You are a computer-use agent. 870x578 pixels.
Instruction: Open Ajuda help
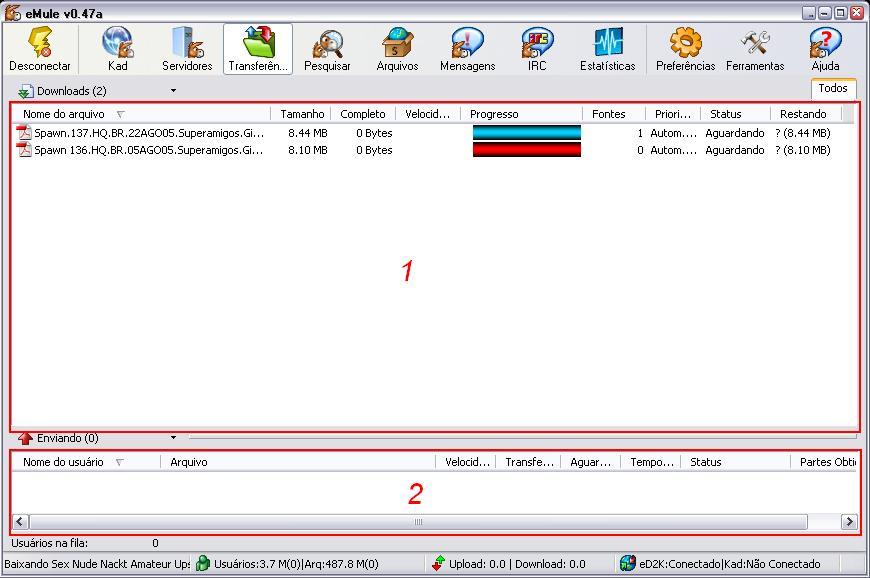[x=826, y=49]
